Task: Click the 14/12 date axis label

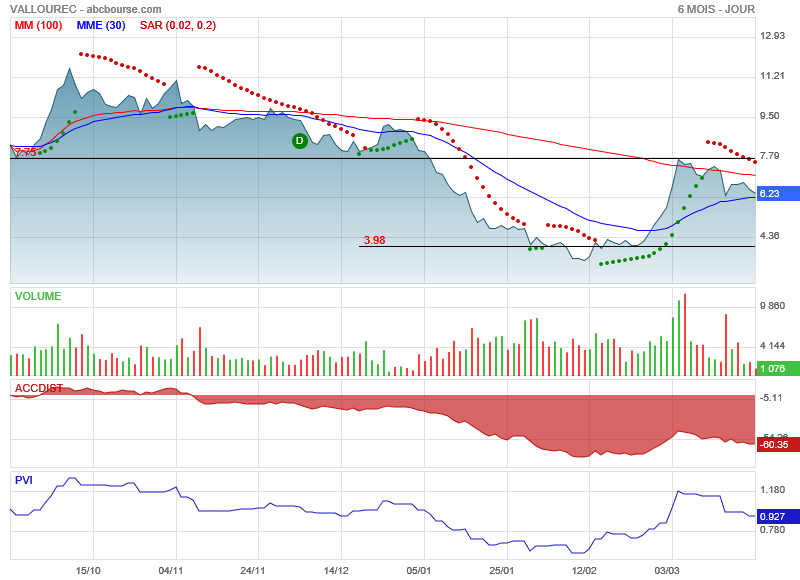Action: click(336, 570)
